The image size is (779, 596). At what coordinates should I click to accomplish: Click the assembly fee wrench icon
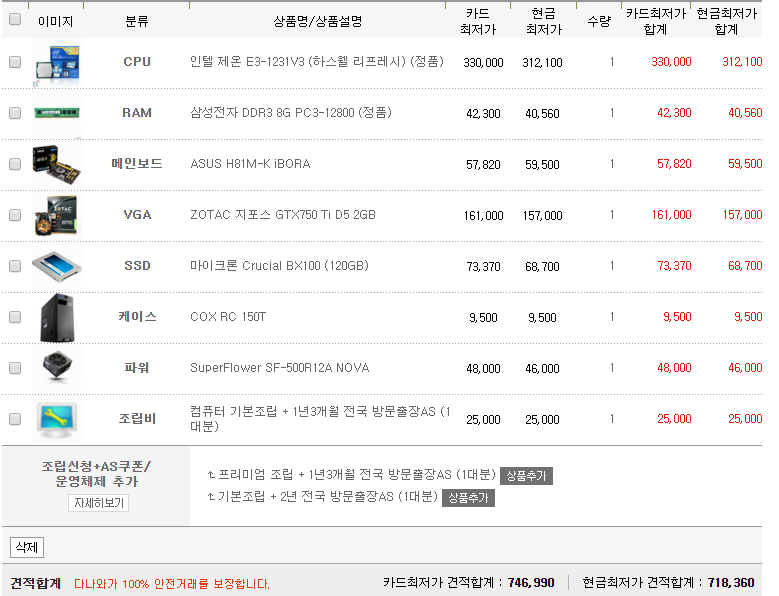(x=57, y=419)
